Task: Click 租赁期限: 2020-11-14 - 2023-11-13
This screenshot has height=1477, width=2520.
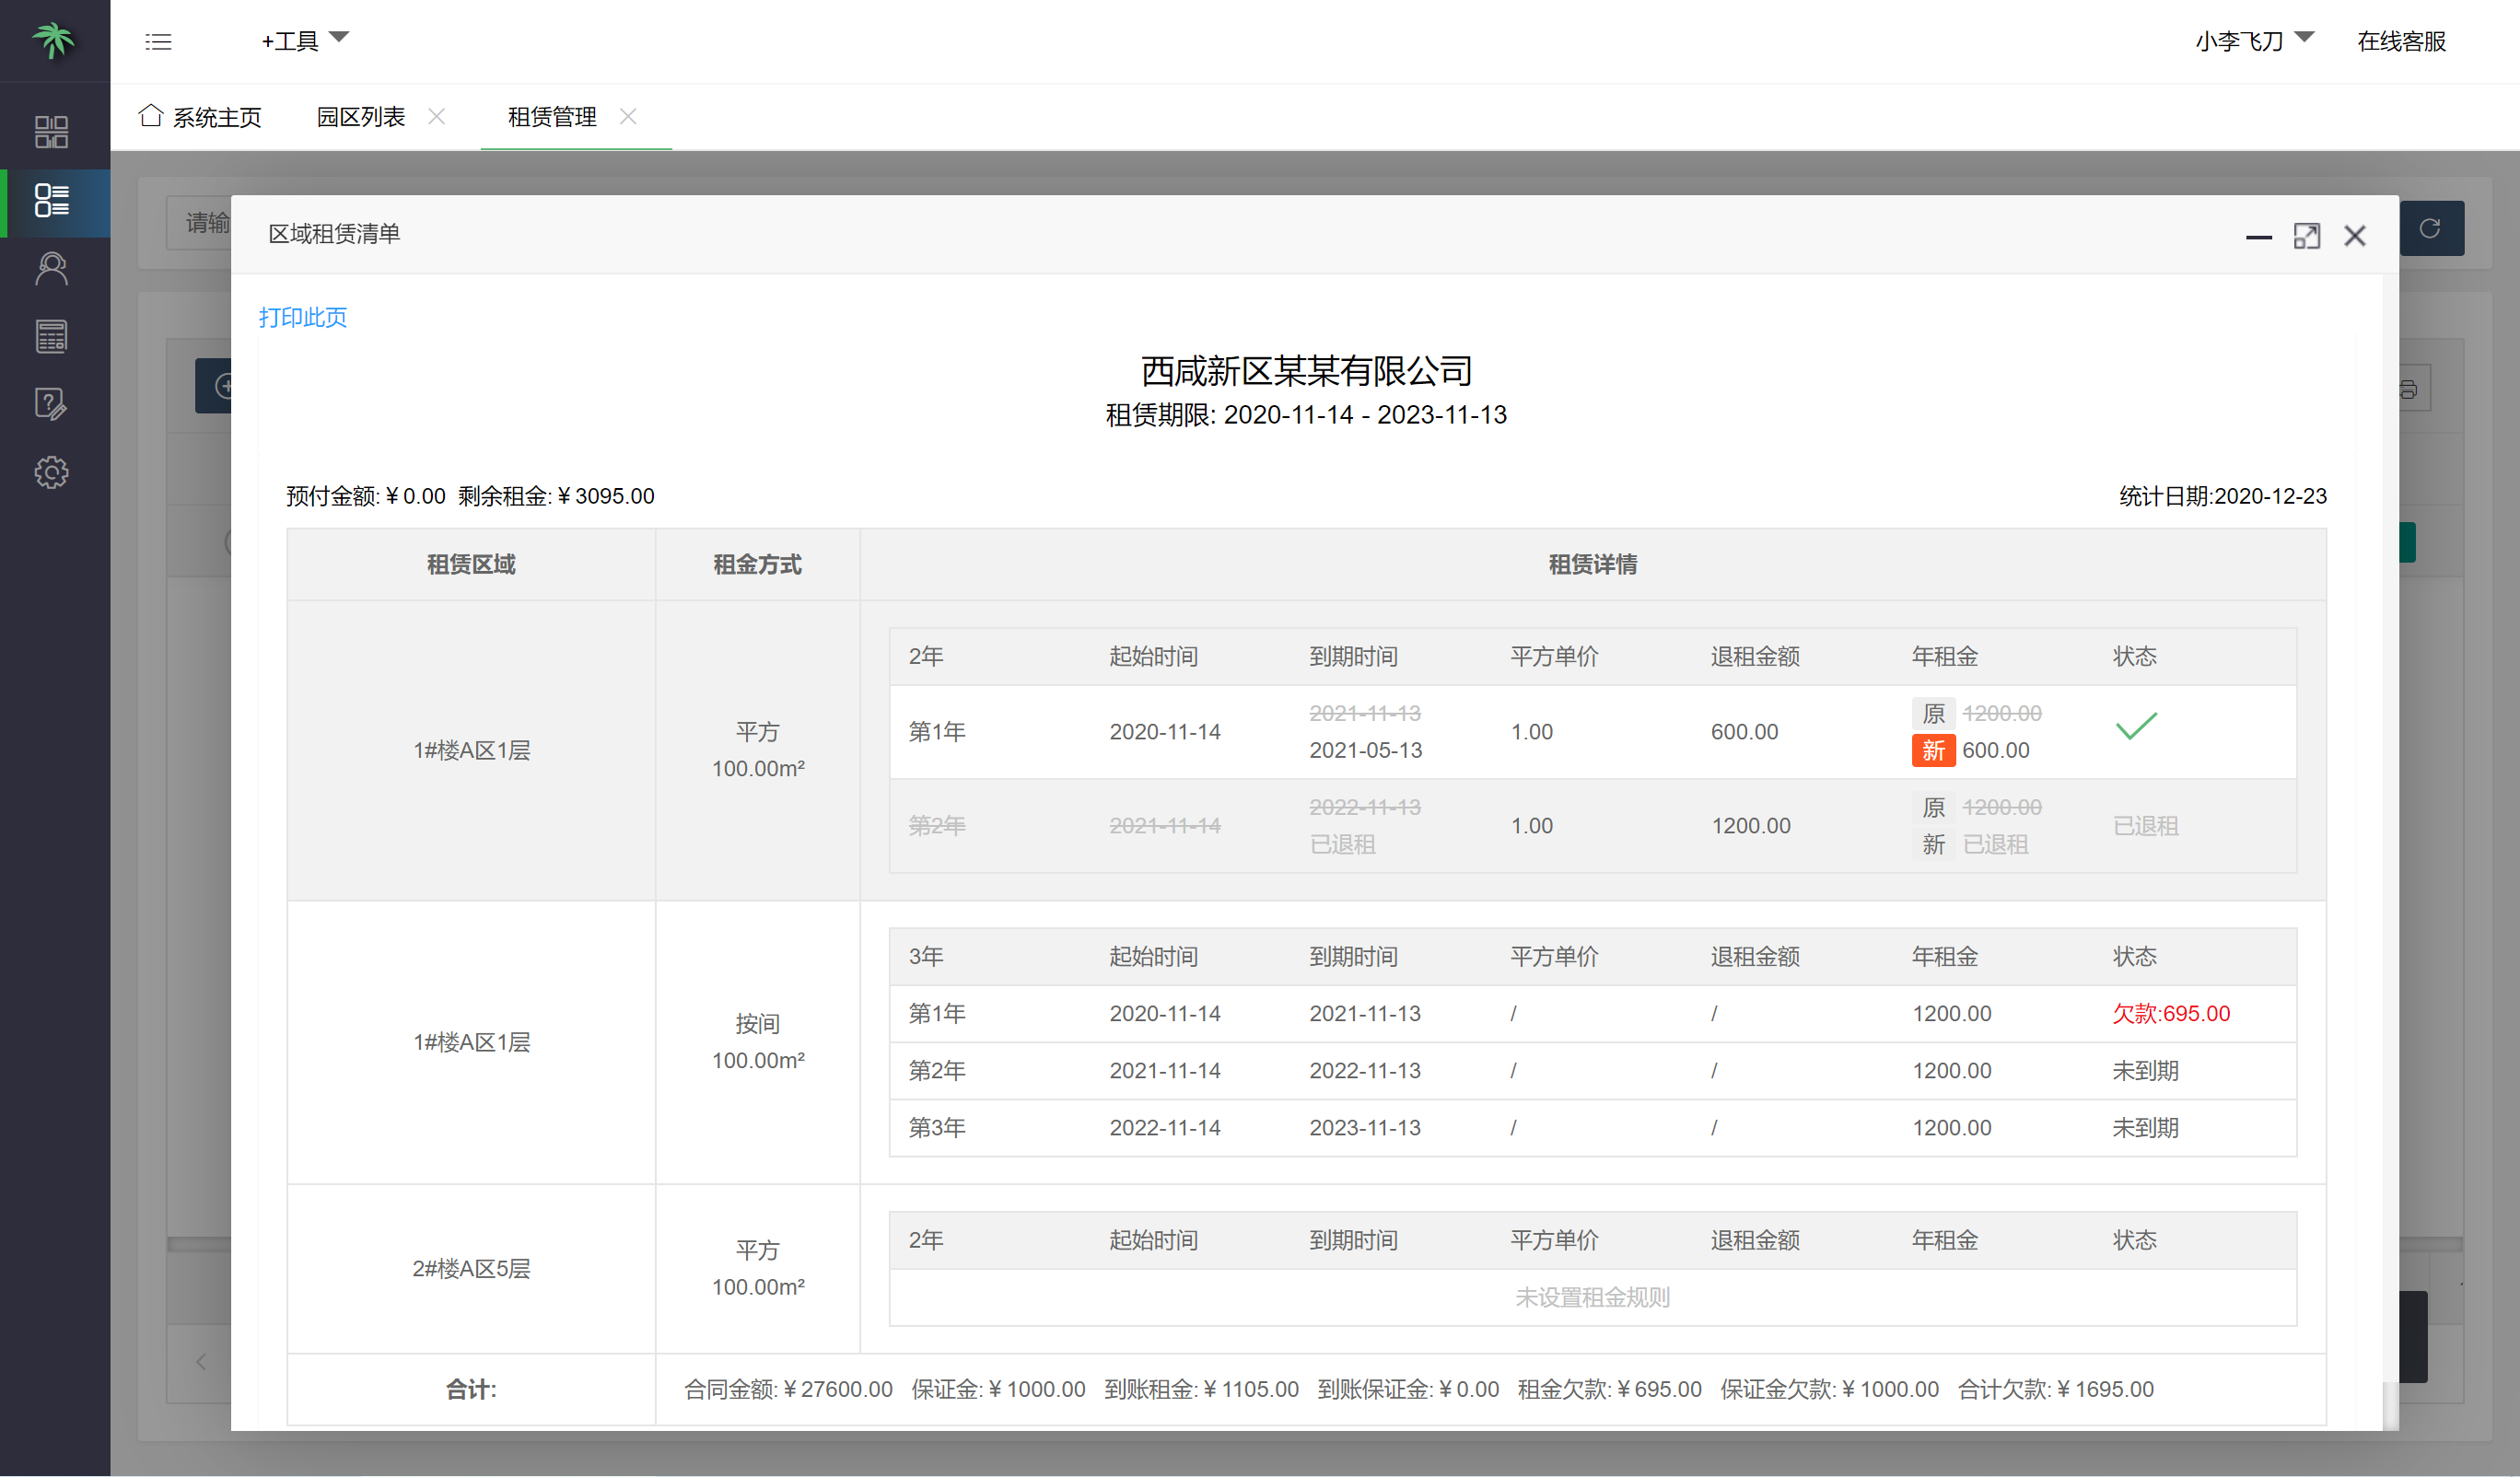Action: tap(1306, 415)
